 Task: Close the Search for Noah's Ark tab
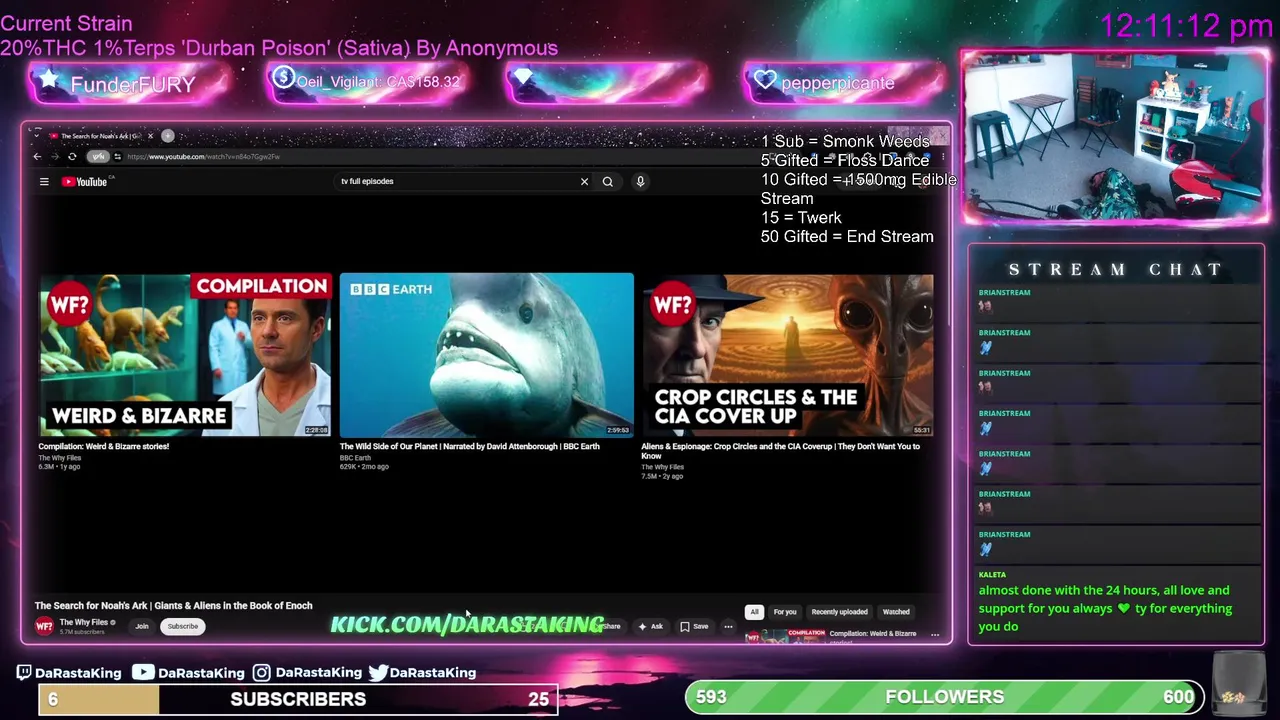pyautogui.click(x=150, y=135)
